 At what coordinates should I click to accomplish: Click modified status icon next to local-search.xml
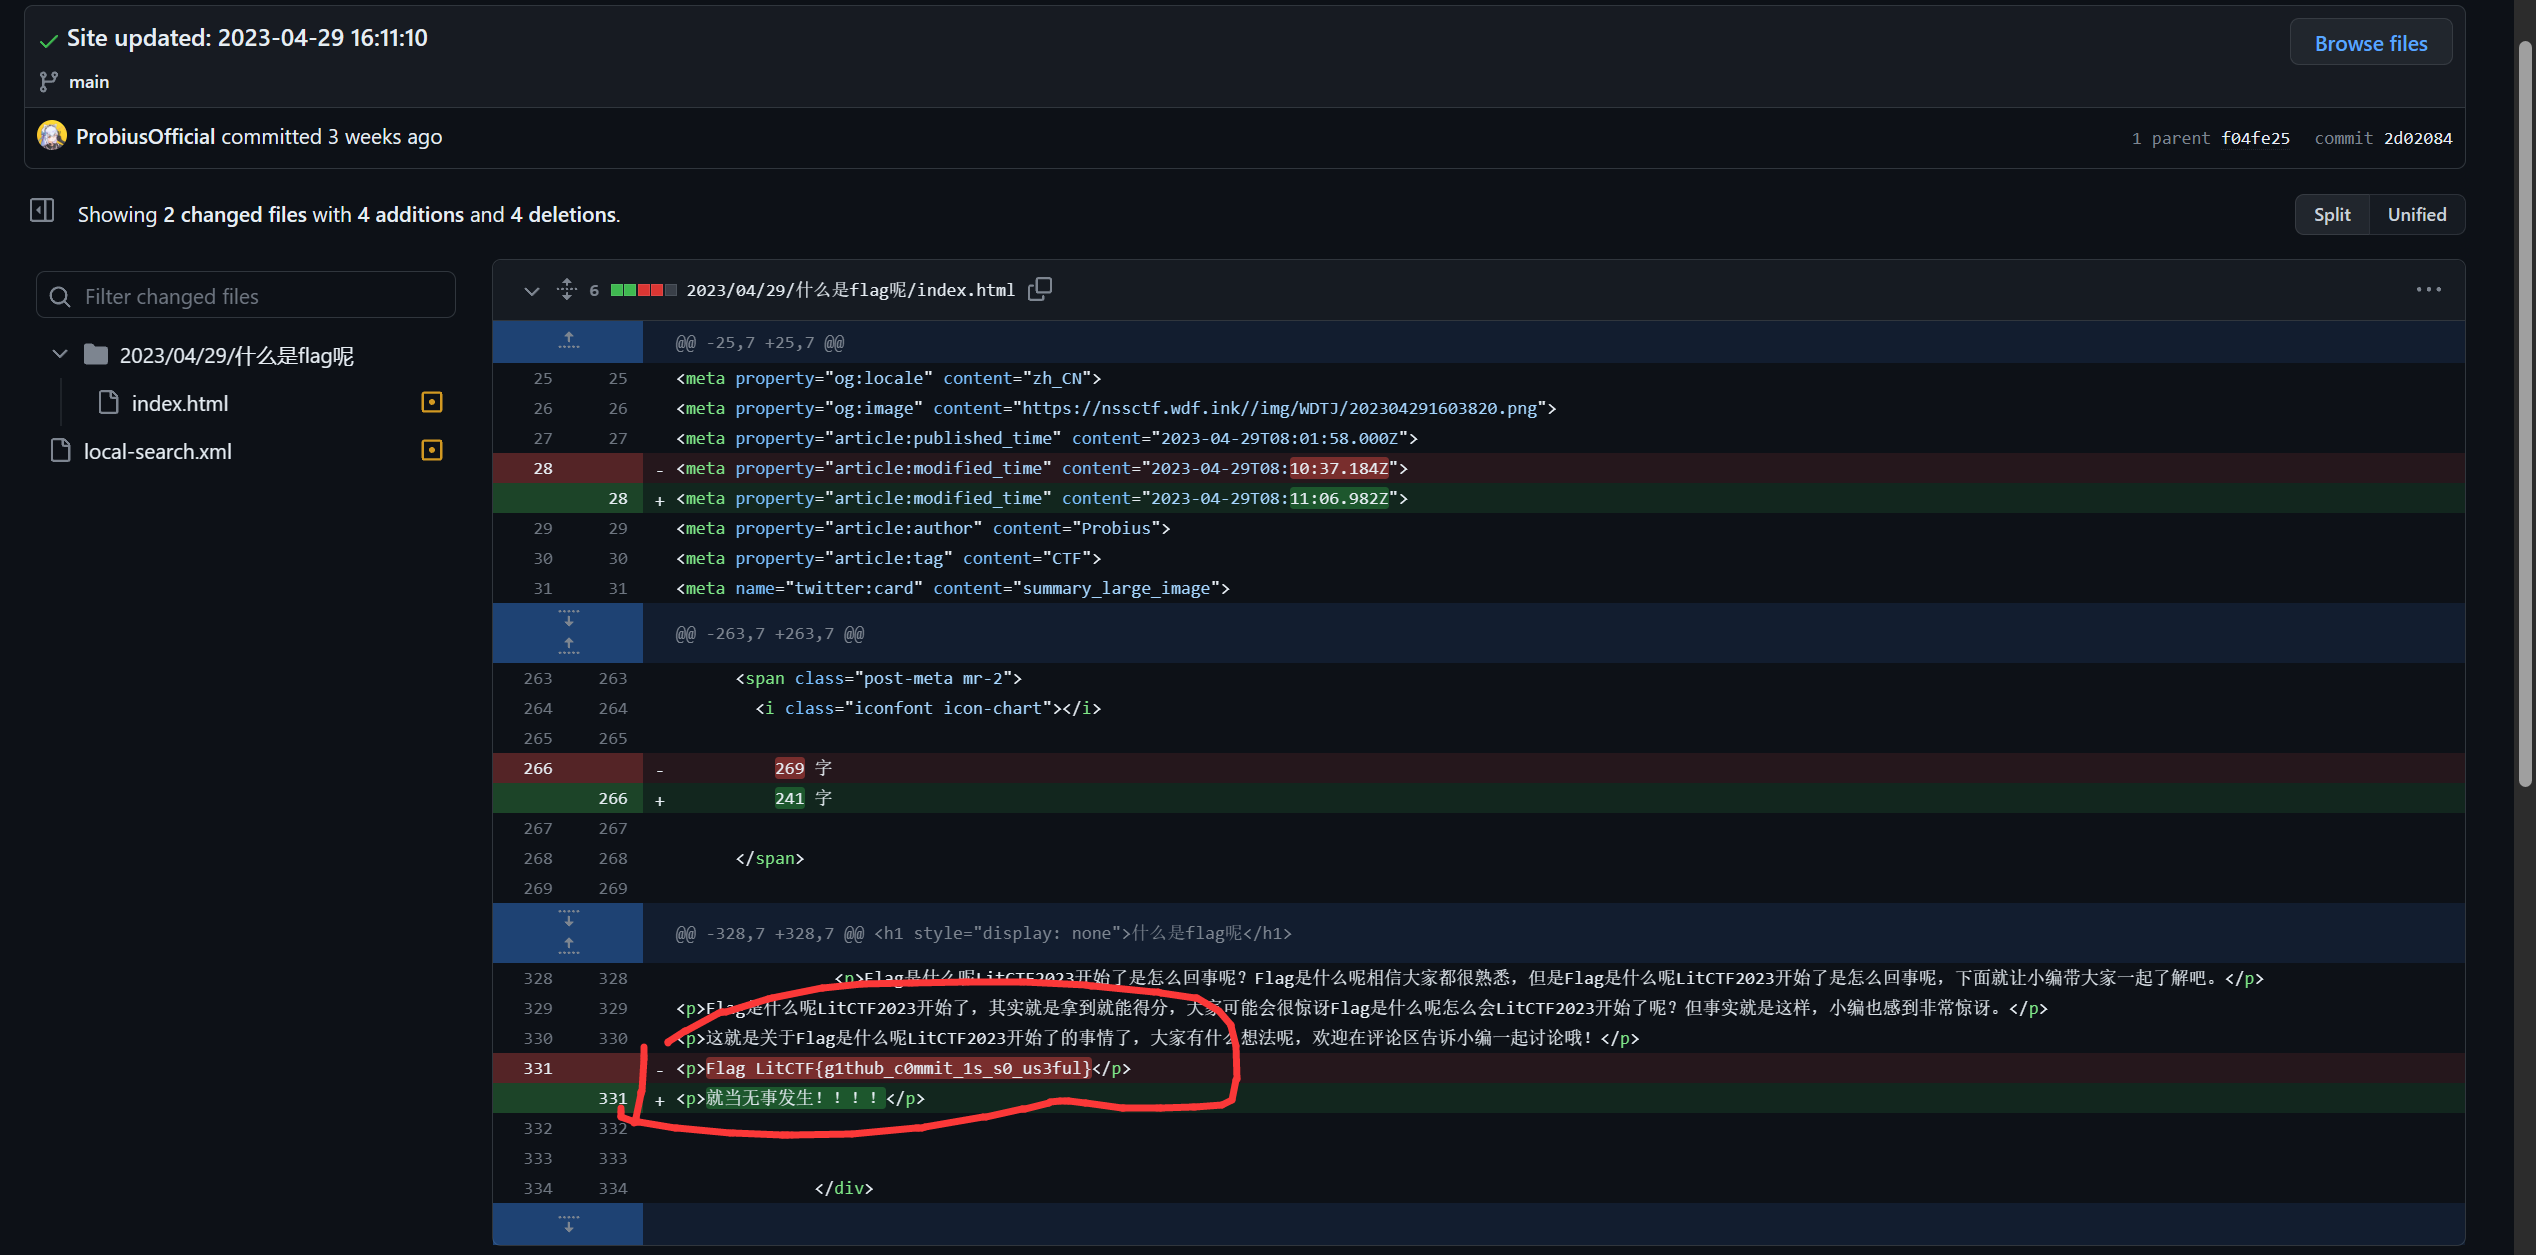(x=432, y=451)
